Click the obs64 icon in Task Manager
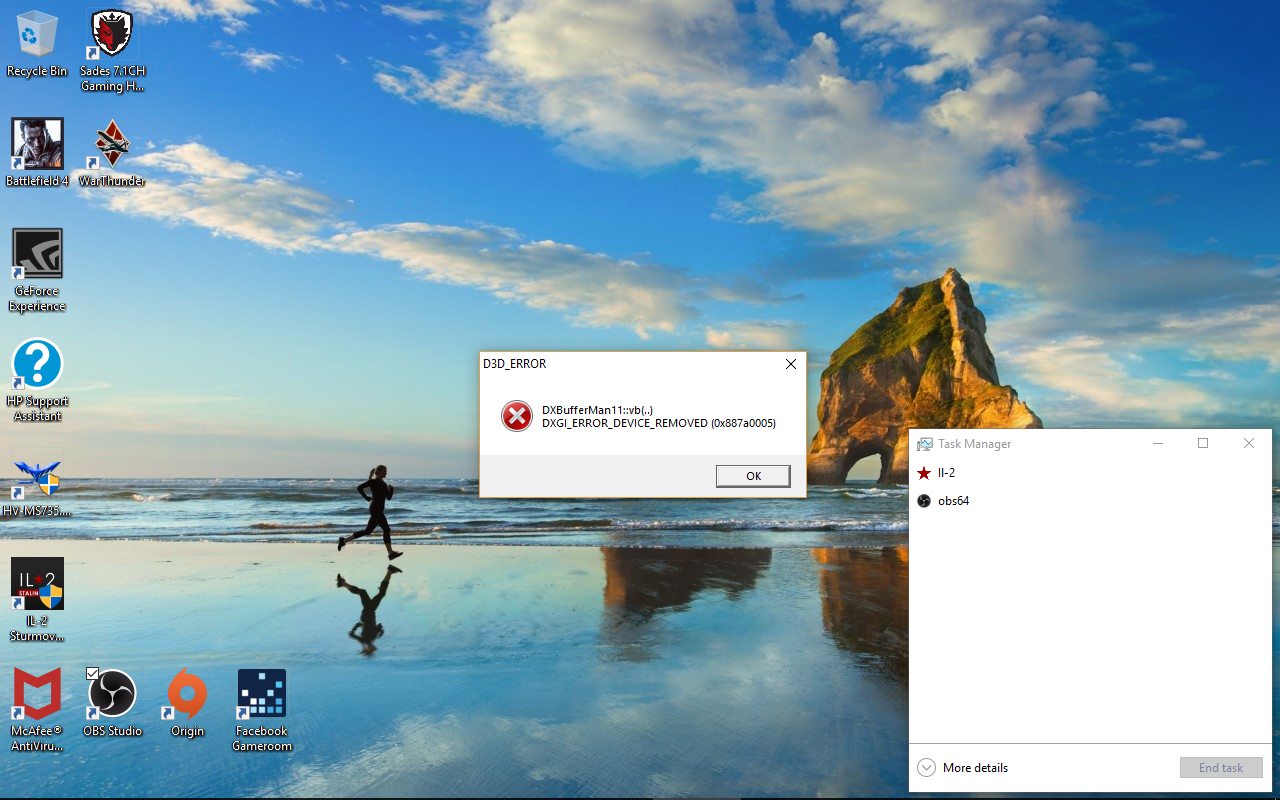 tap(924, 501)
